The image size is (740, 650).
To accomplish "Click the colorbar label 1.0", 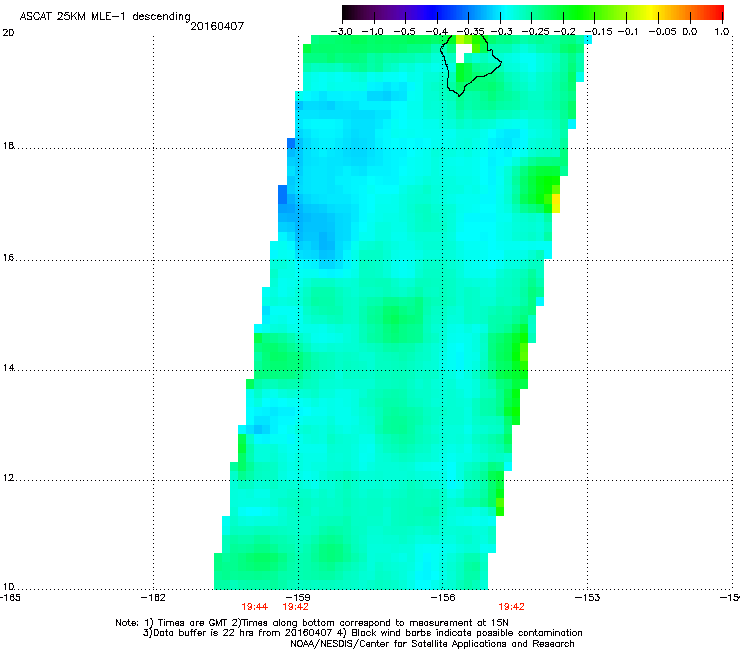I will pos(722,32).
